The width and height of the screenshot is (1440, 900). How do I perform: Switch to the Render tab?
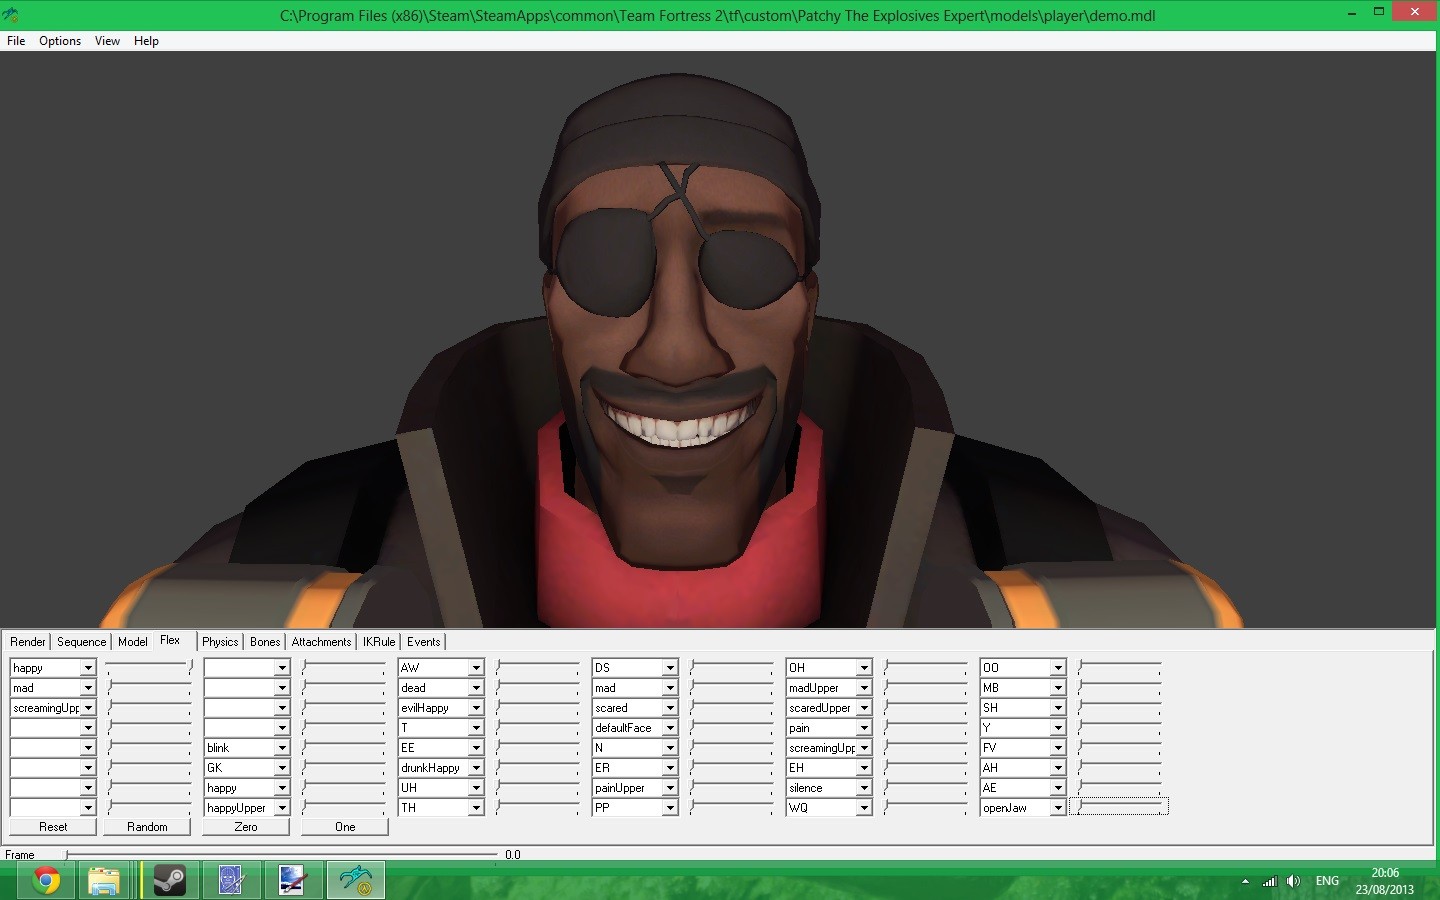click(x=28, y=642)
